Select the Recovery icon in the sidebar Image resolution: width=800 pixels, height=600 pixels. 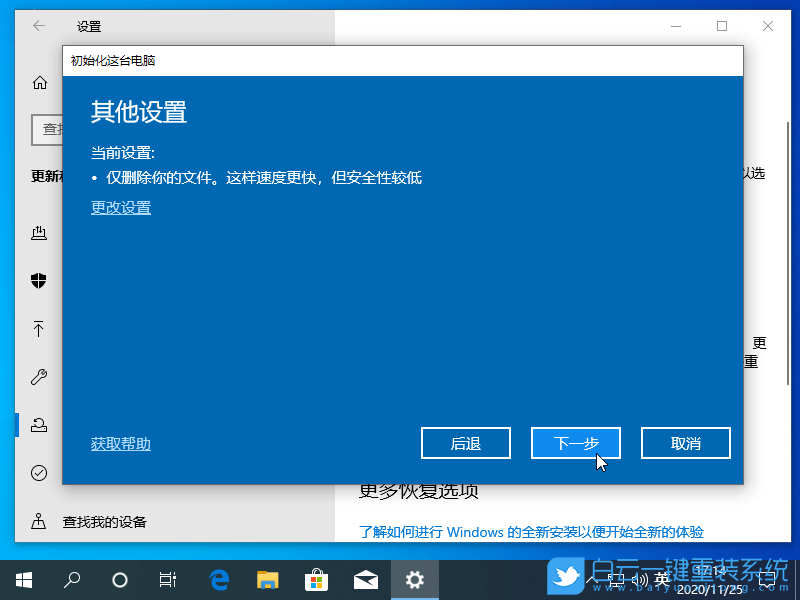39,424
